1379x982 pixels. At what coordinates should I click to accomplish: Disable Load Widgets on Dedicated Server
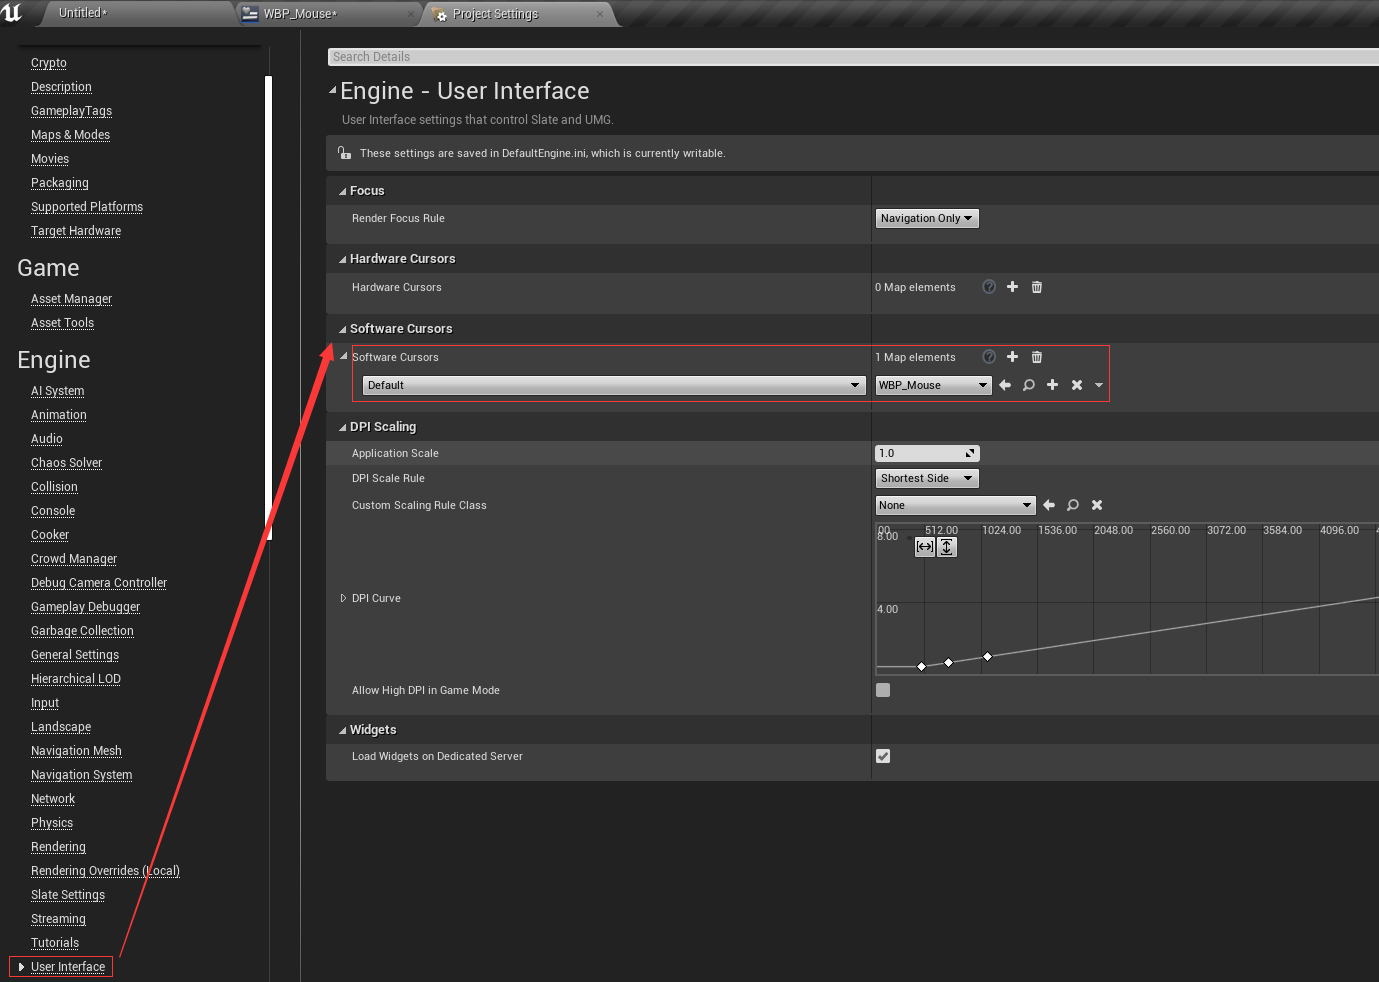tap(883, 756)
